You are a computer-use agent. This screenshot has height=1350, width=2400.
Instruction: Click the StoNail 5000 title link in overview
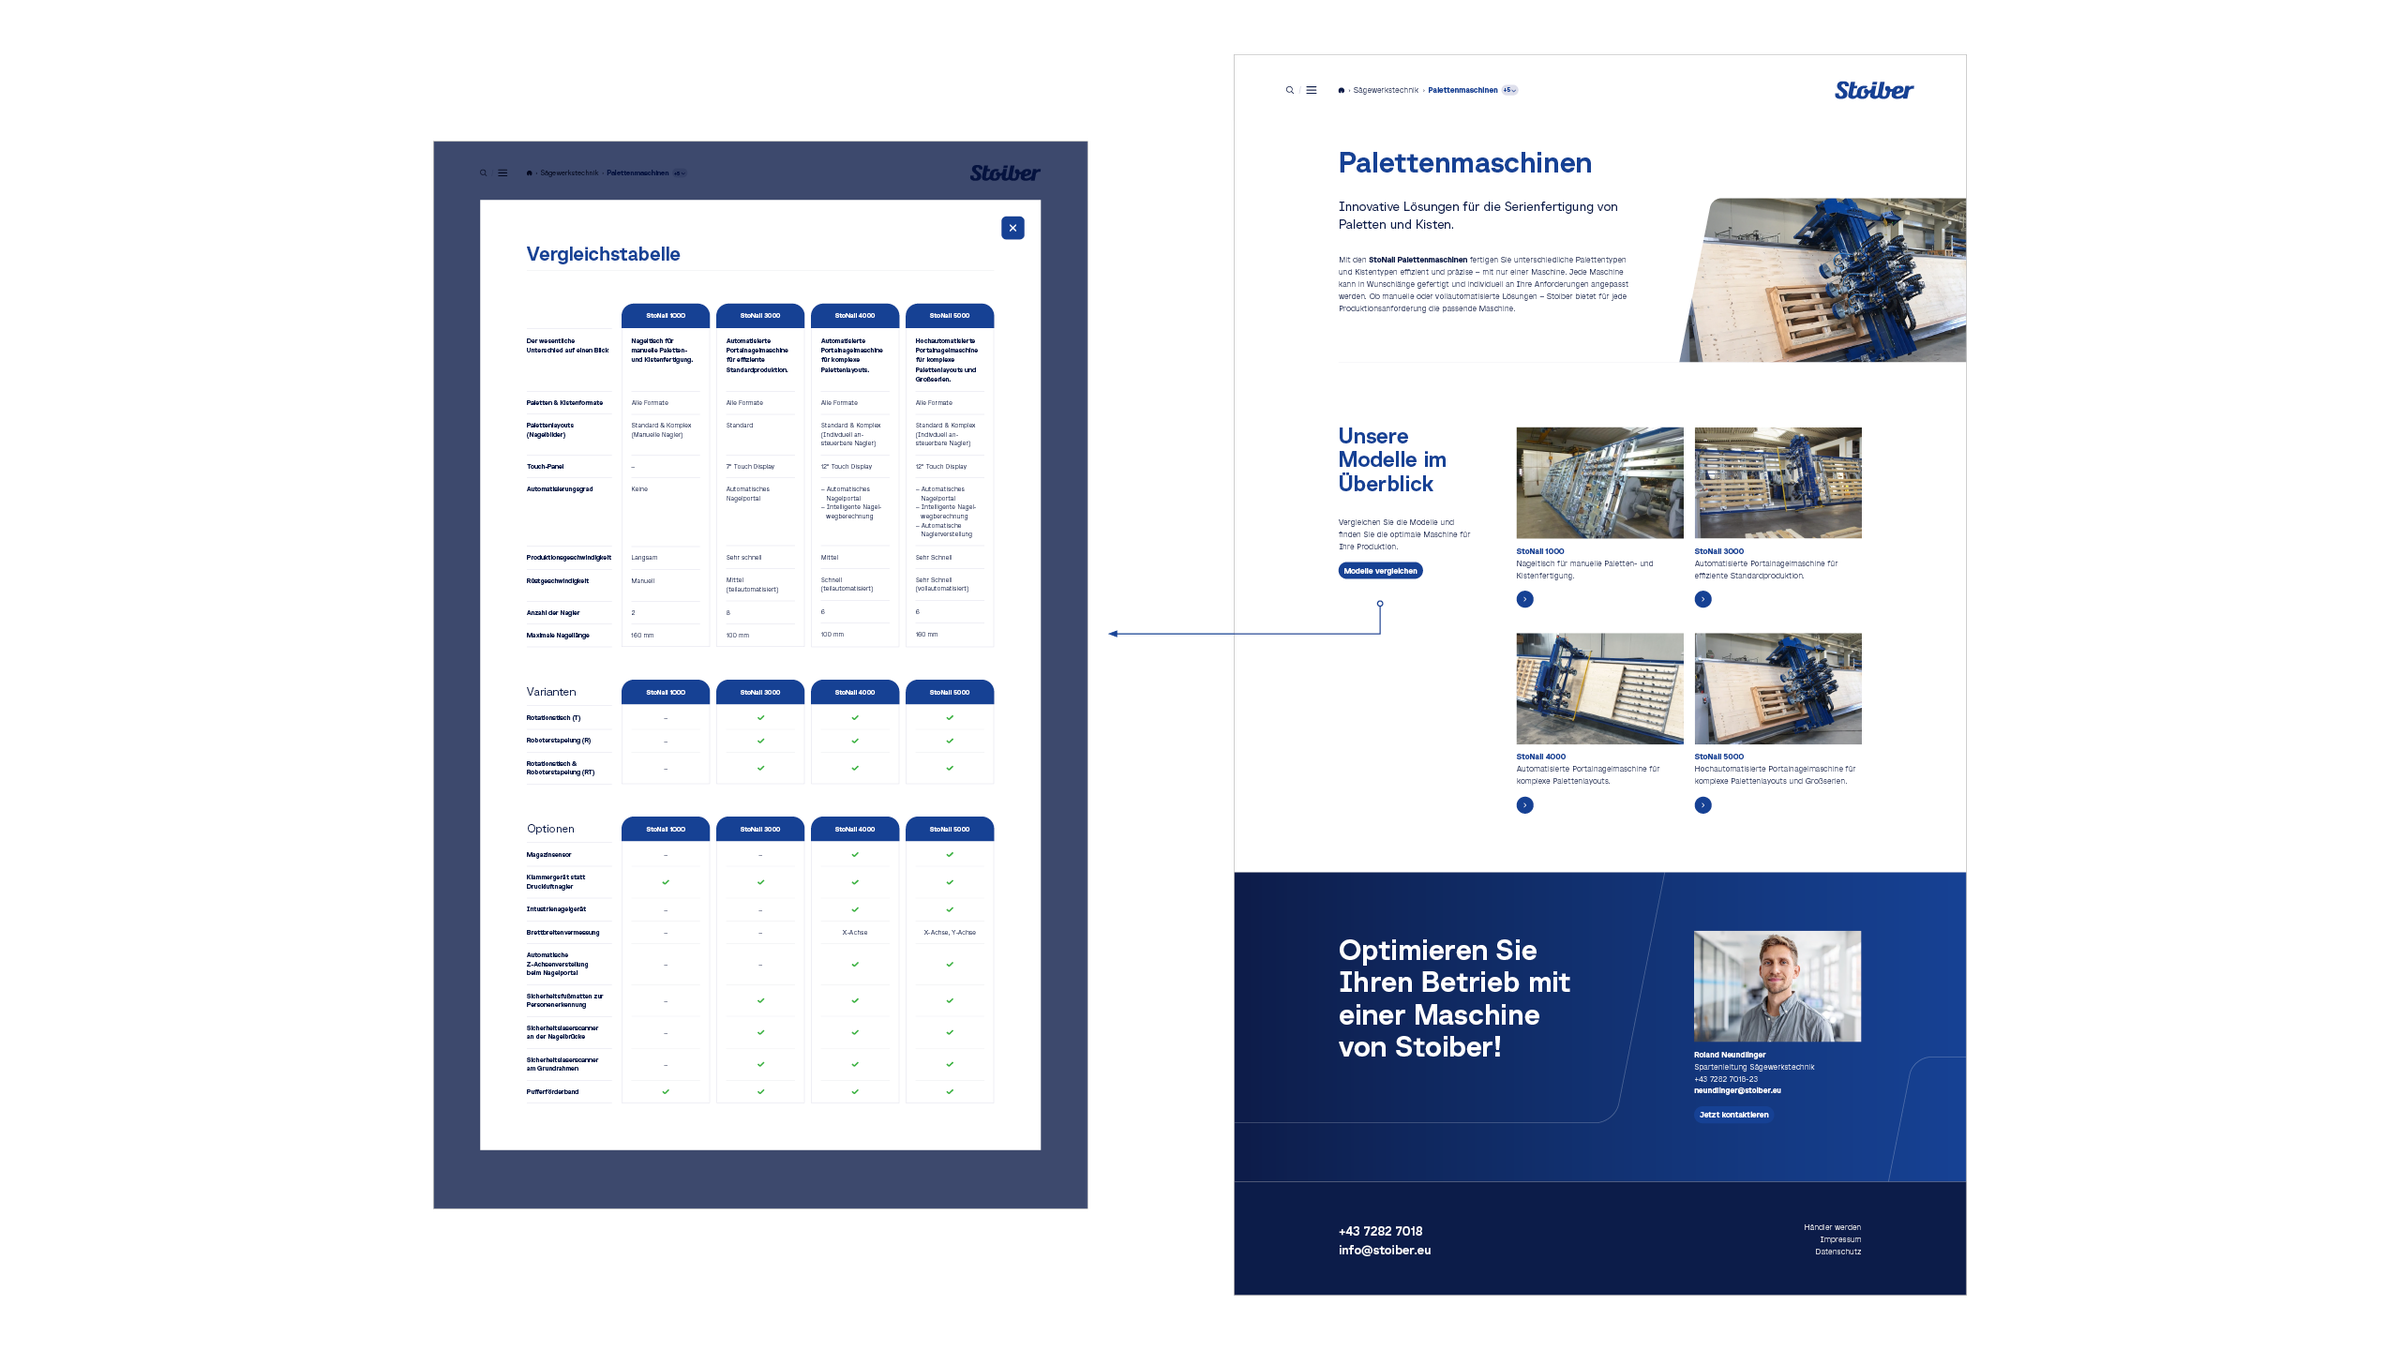[x=1718, y=757]
